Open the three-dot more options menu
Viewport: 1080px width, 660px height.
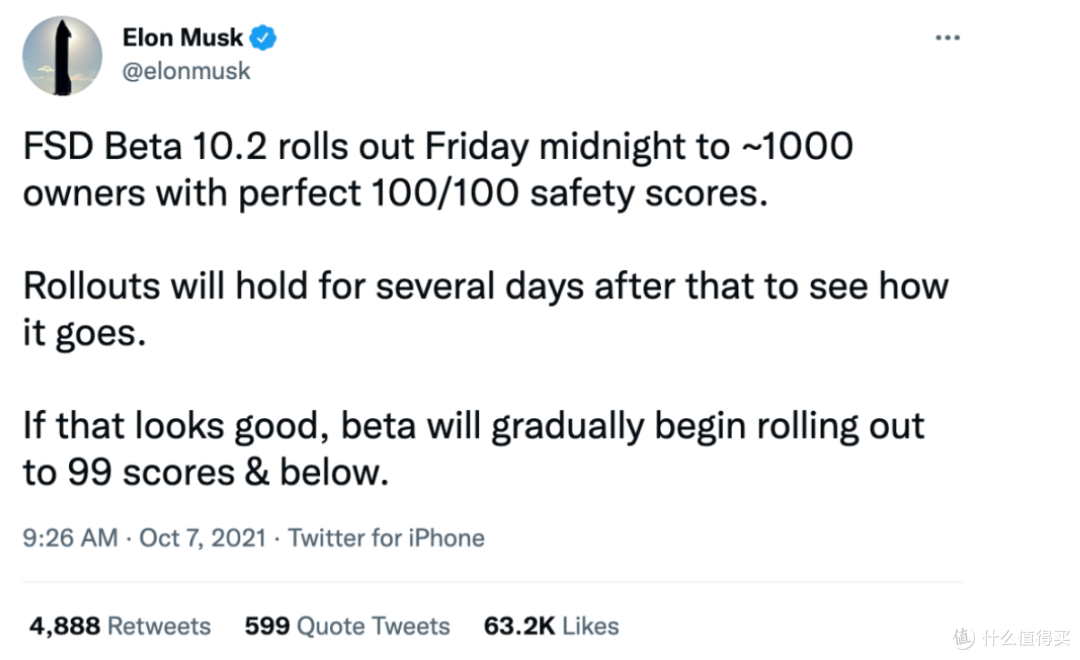click(947, 37)
